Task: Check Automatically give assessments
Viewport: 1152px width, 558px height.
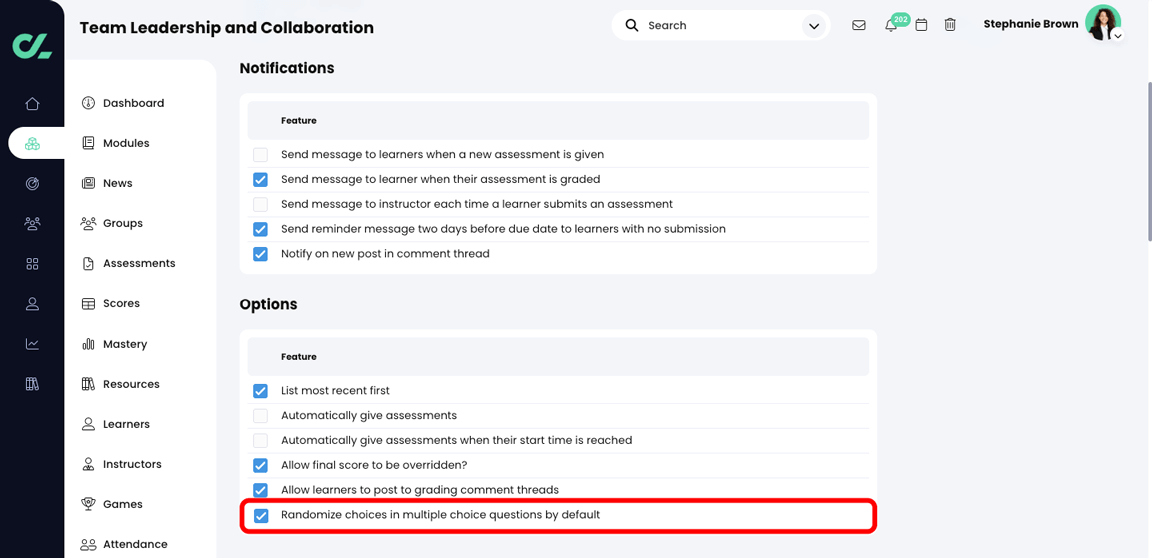Action: coord(260,416)
